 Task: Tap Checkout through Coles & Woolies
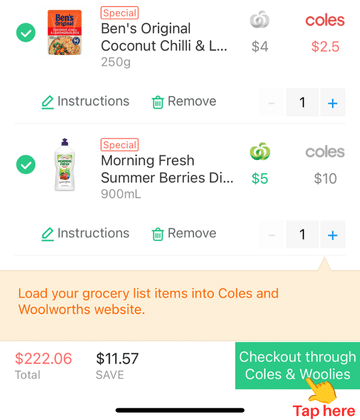tap(298, 365)
